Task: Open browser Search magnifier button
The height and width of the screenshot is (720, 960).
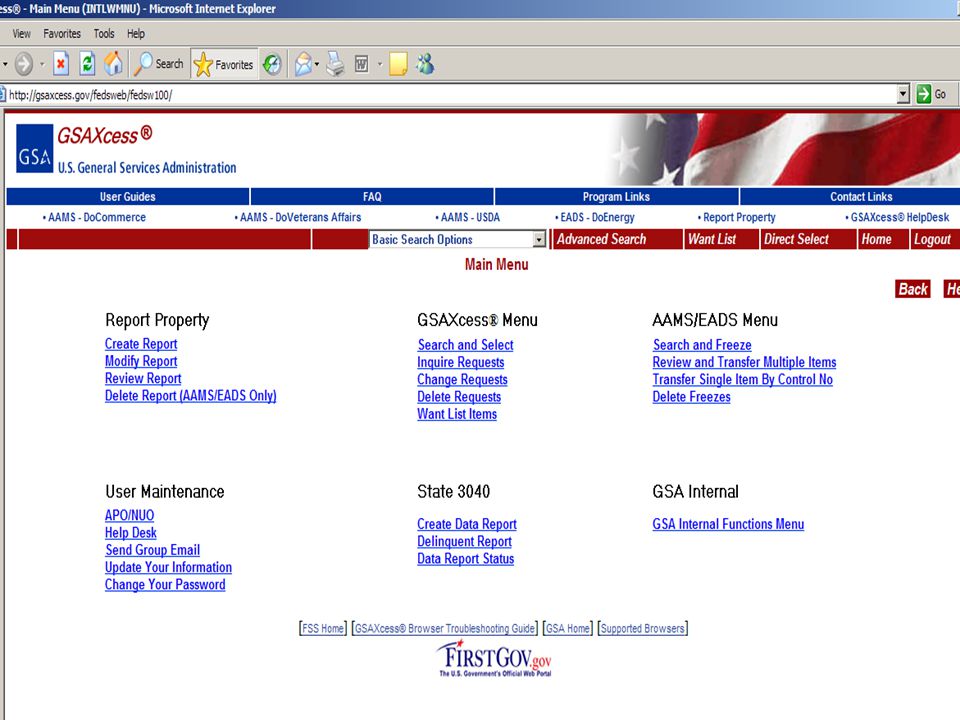Action: point(159,64)
